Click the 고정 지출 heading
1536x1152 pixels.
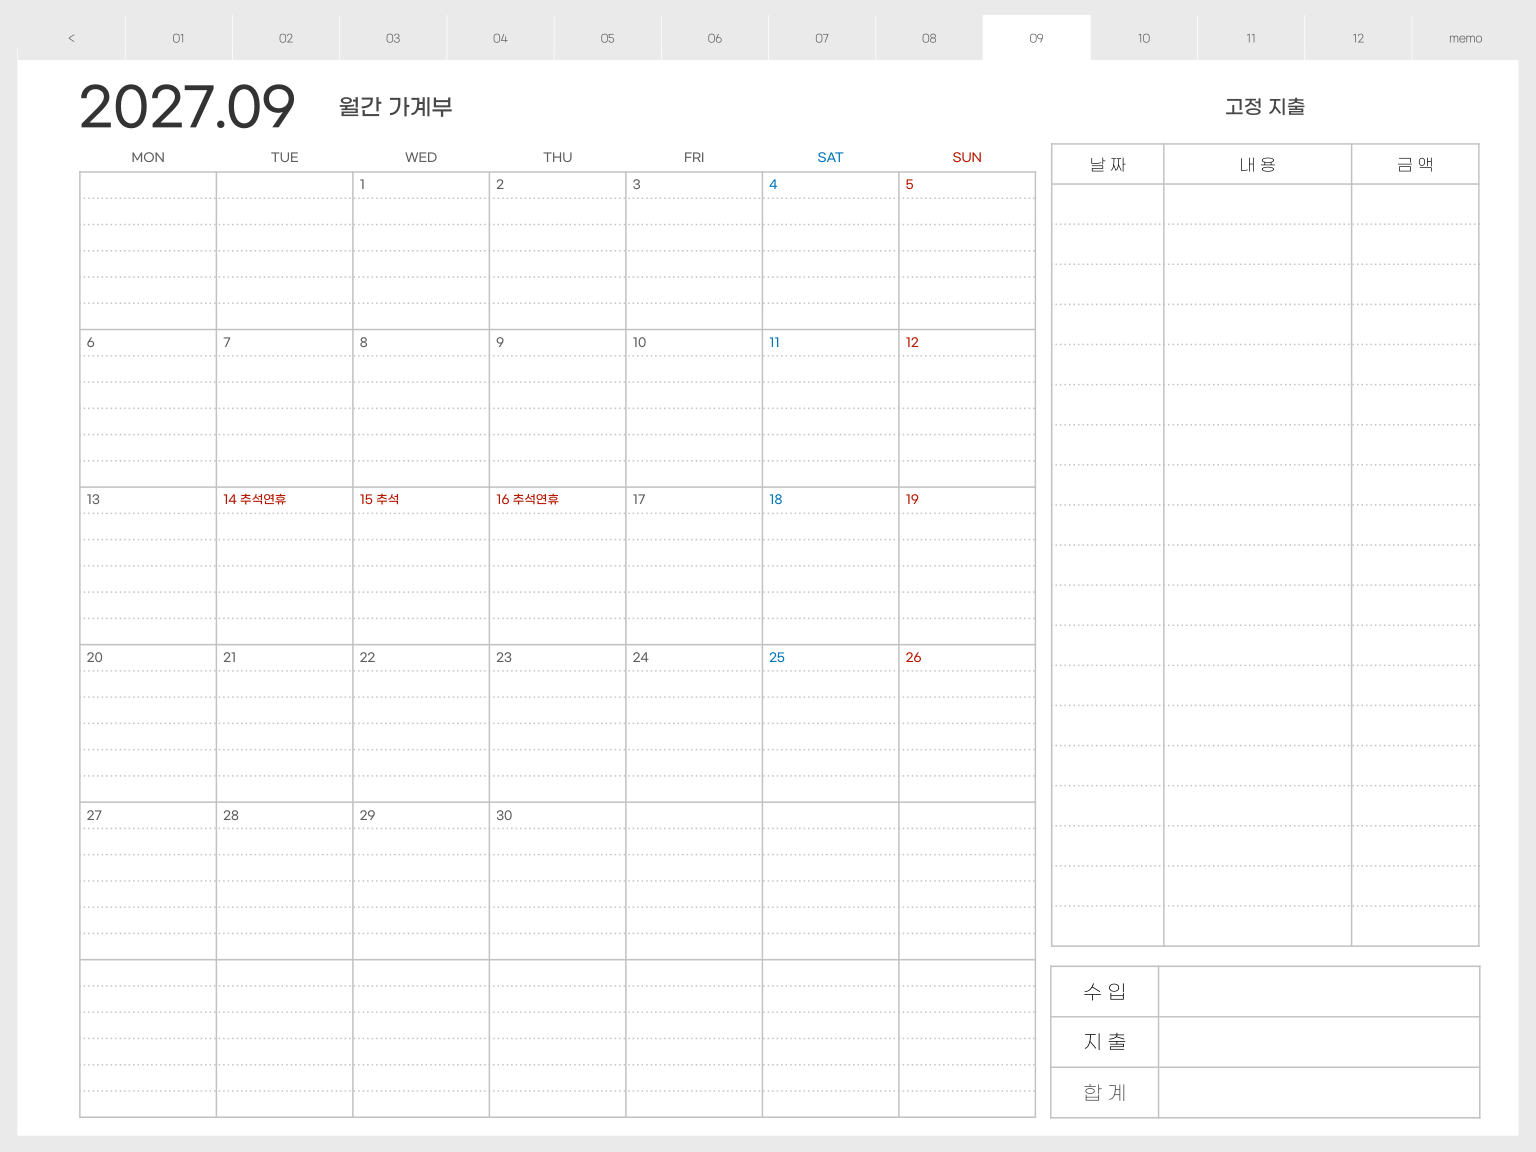pyautogui.click(x=1265, y=106)
